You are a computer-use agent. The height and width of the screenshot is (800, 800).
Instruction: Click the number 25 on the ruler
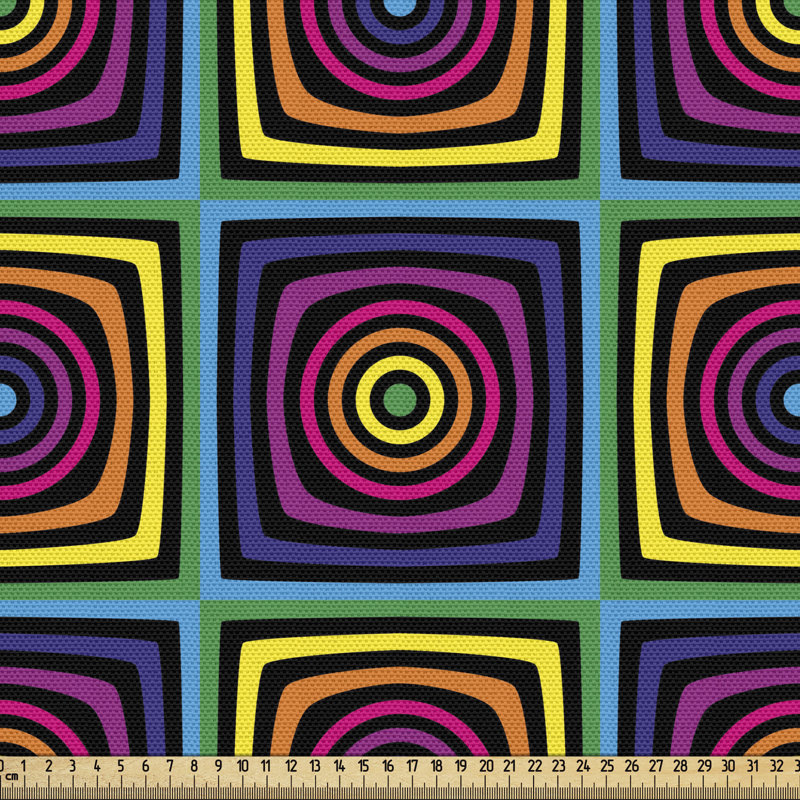(607, 766)
